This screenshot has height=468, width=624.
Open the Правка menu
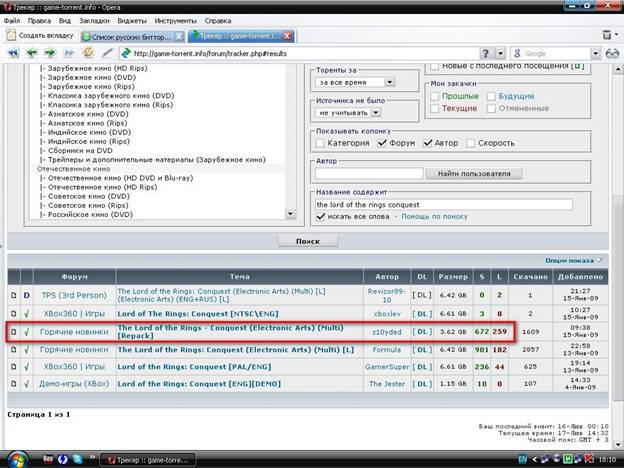[x=39, y=21]
